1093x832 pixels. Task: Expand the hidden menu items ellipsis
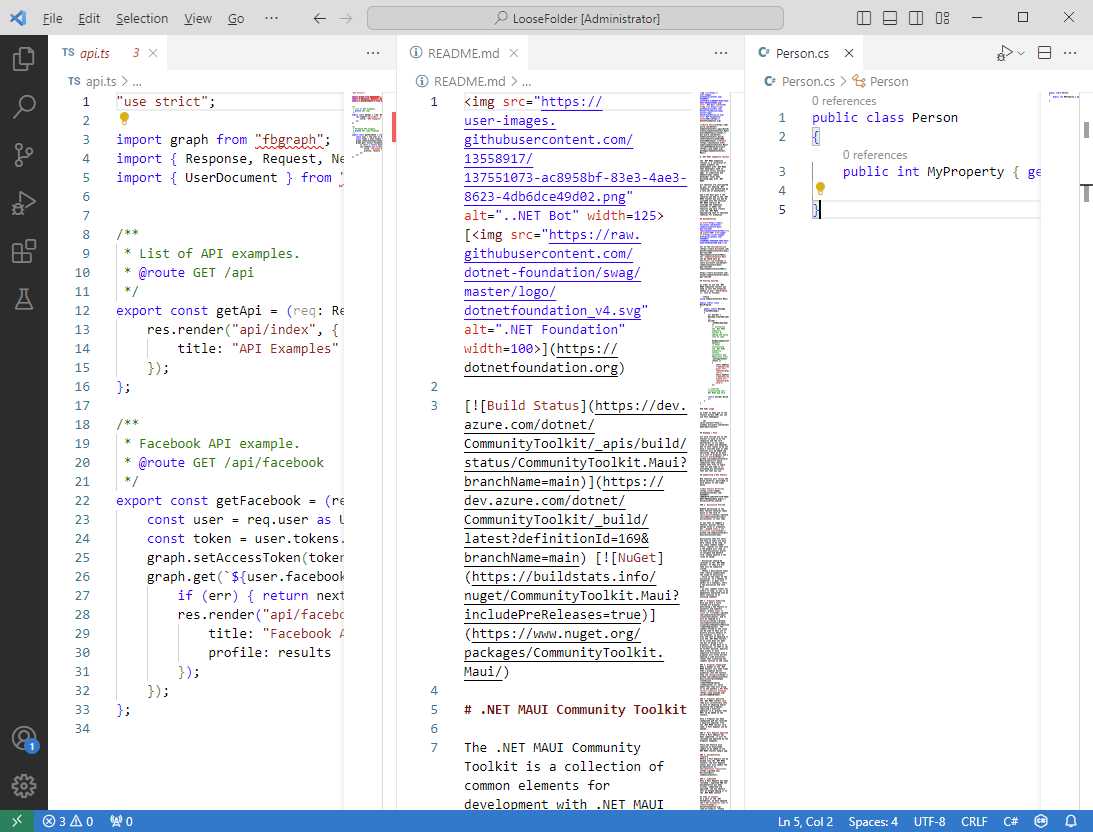[271, 18]
